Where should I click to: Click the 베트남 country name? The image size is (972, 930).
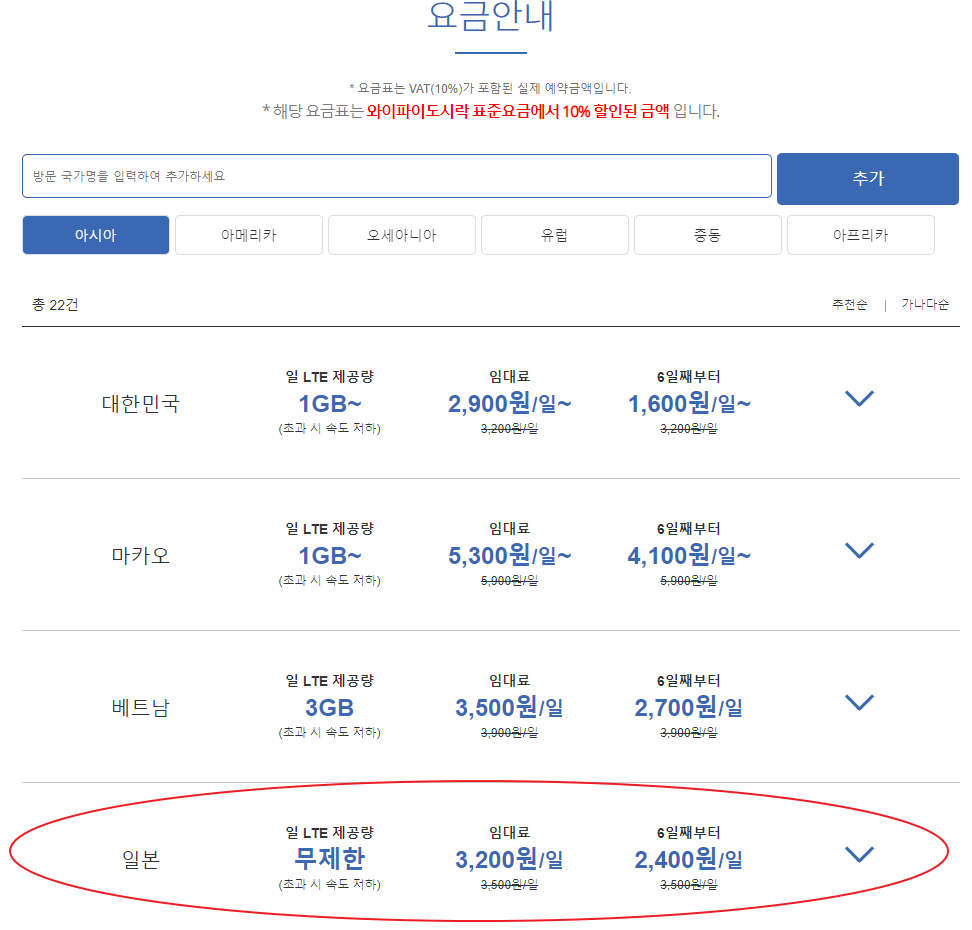pos(141,707)
